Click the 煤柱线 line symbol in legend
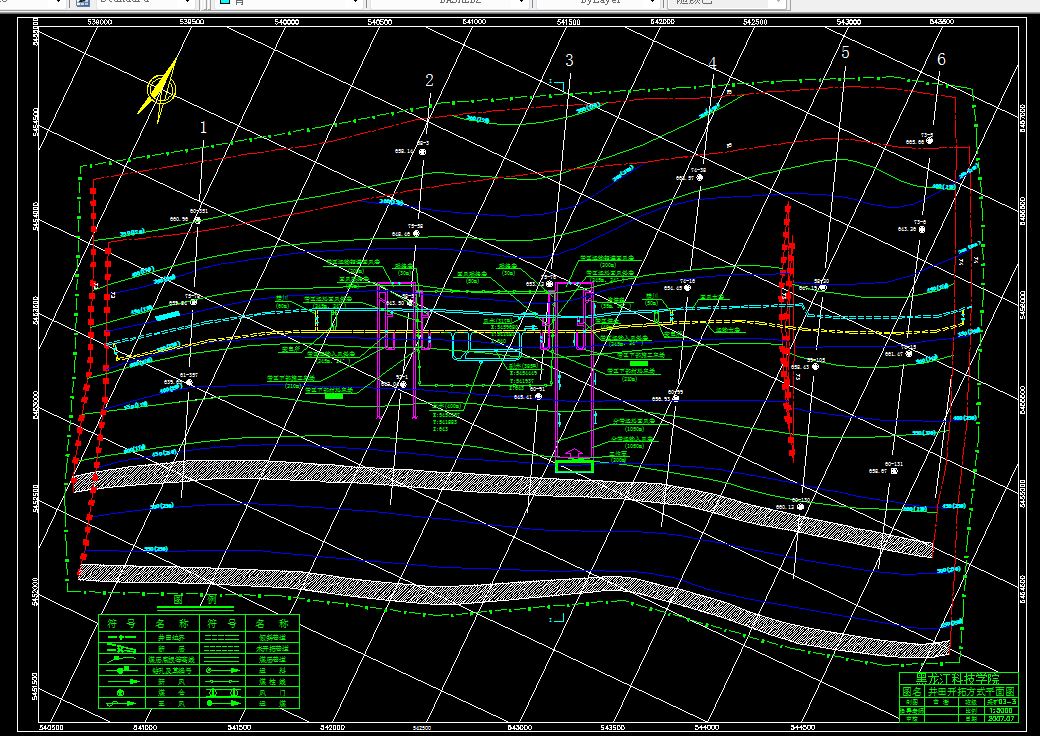 222,682
